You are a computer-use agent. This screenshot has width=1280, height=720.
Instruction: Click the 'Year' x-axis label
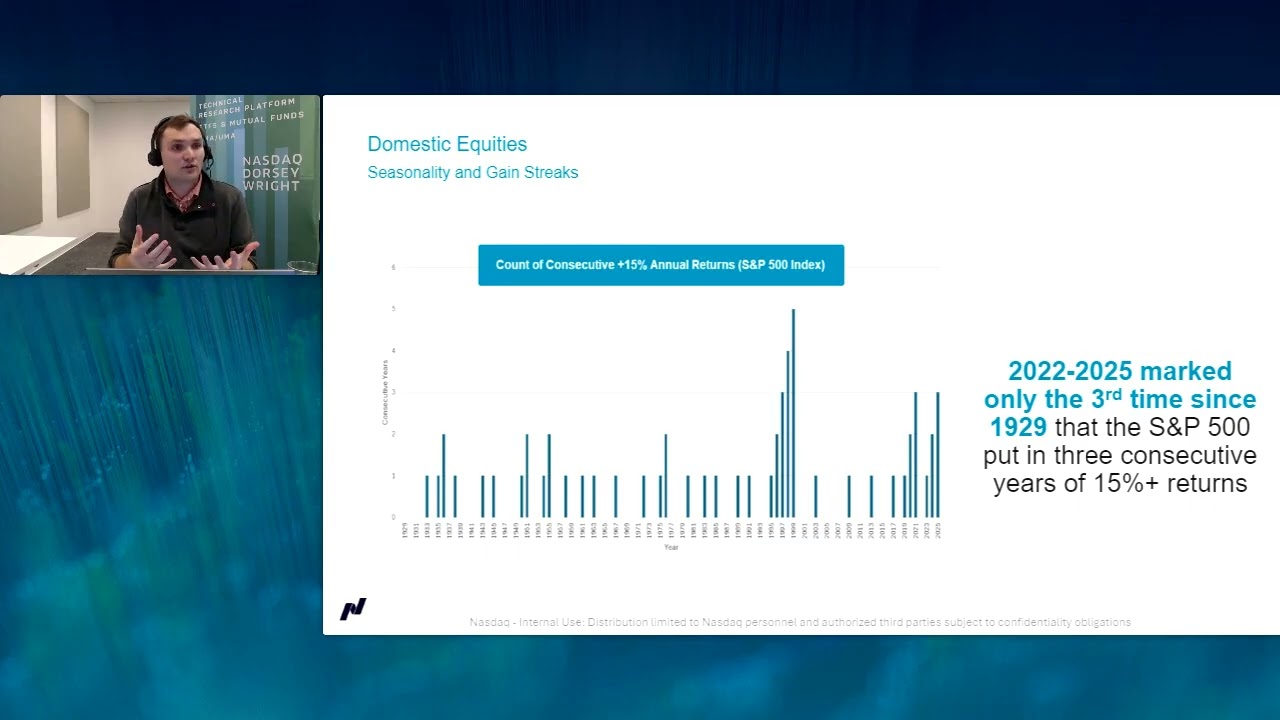coord(671,547)
